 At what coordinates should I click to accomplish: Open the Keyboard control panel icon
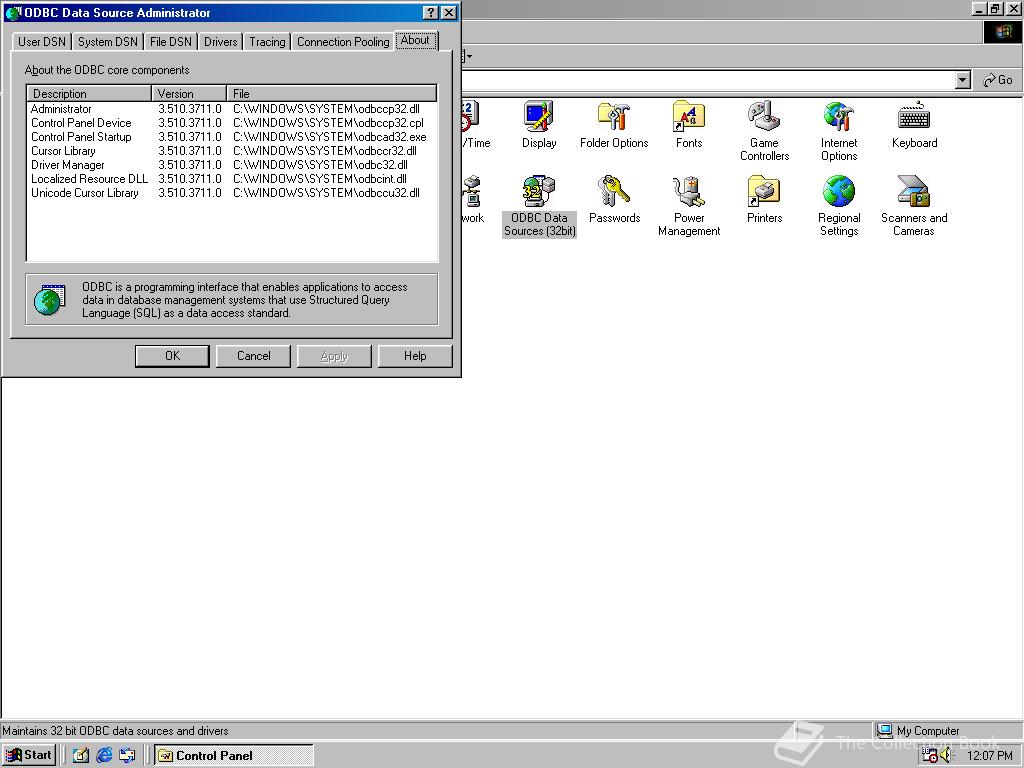coord(914,125)
